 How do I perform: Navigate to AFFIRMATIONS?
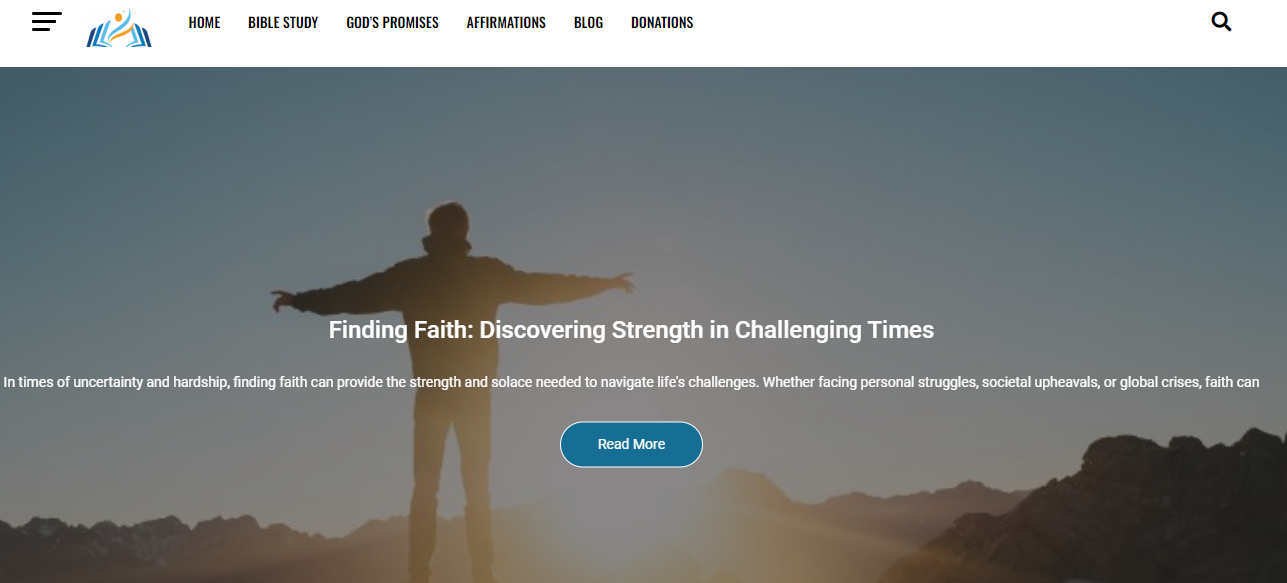tap(506, 22)
